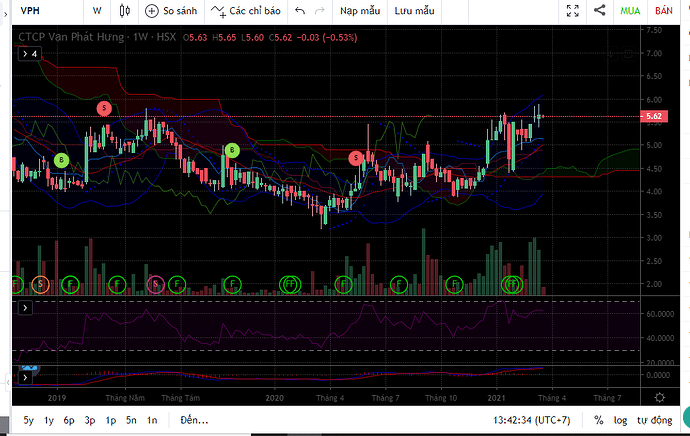The image size is (690, 436).
Task: Click the So sánh compare button
Action: 171,10
